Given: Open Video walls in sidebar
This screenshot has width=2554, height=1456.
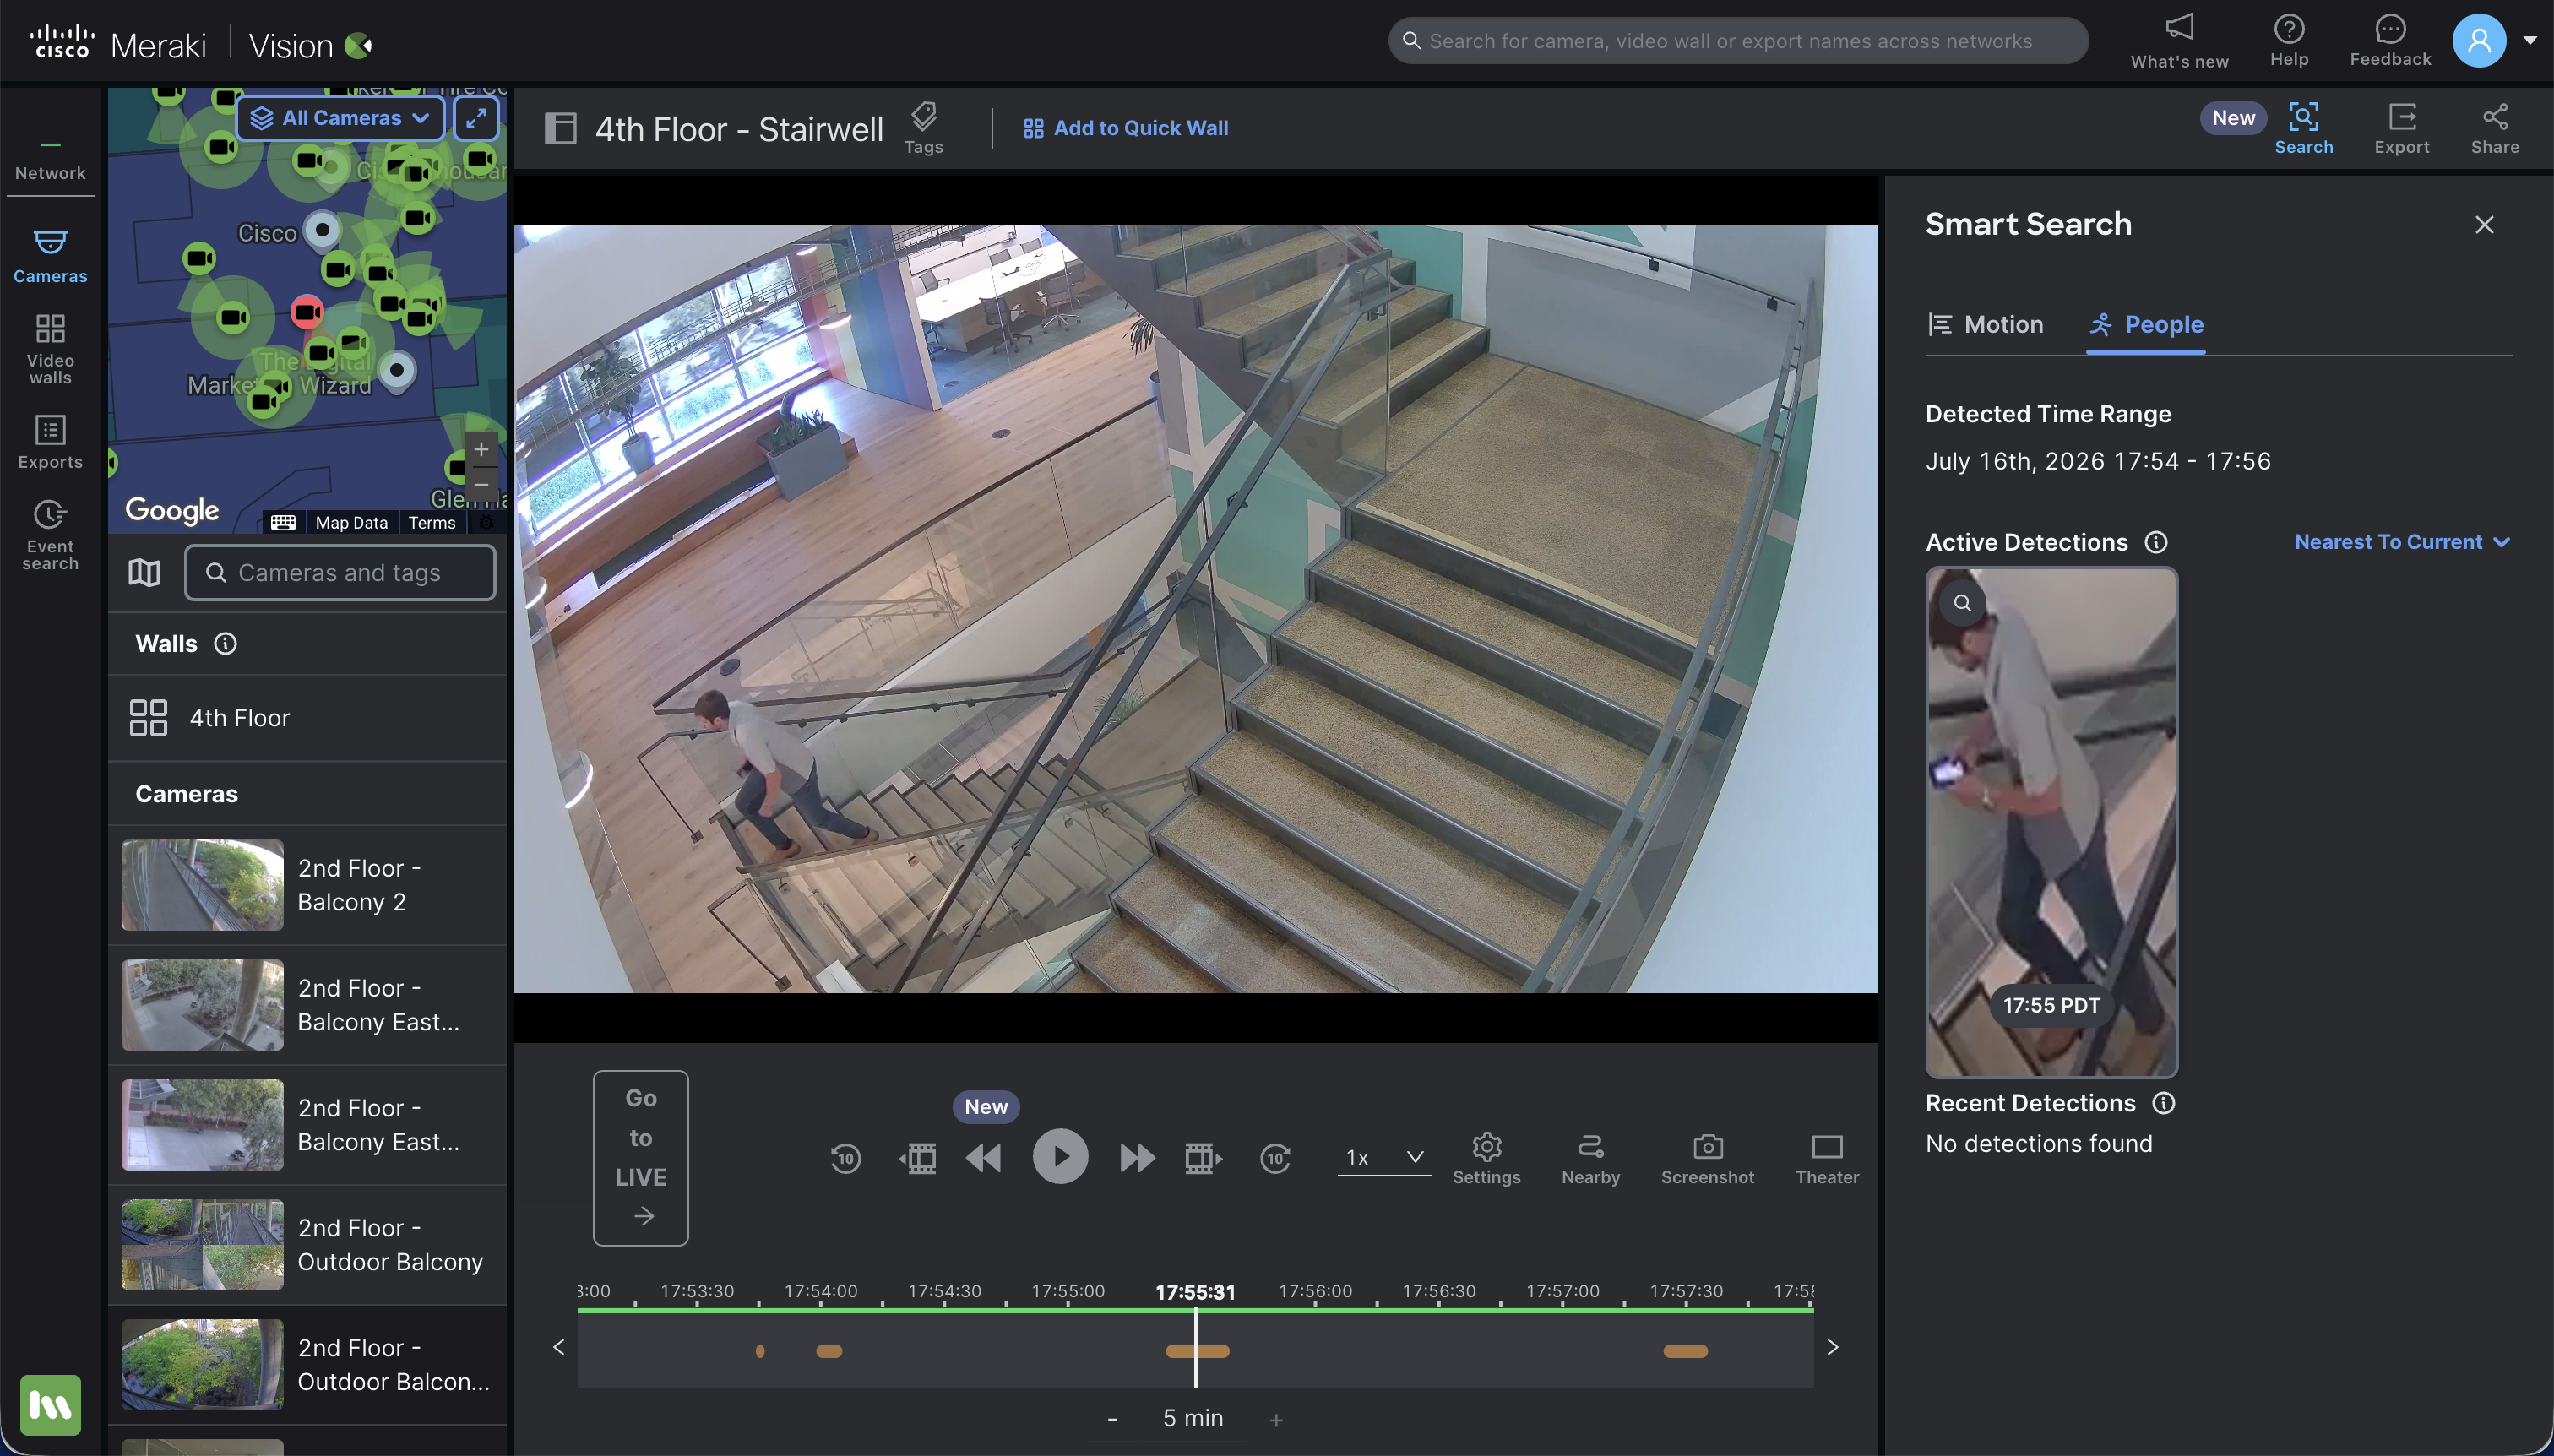Looking at the screenshot, I should coord(50,349).
